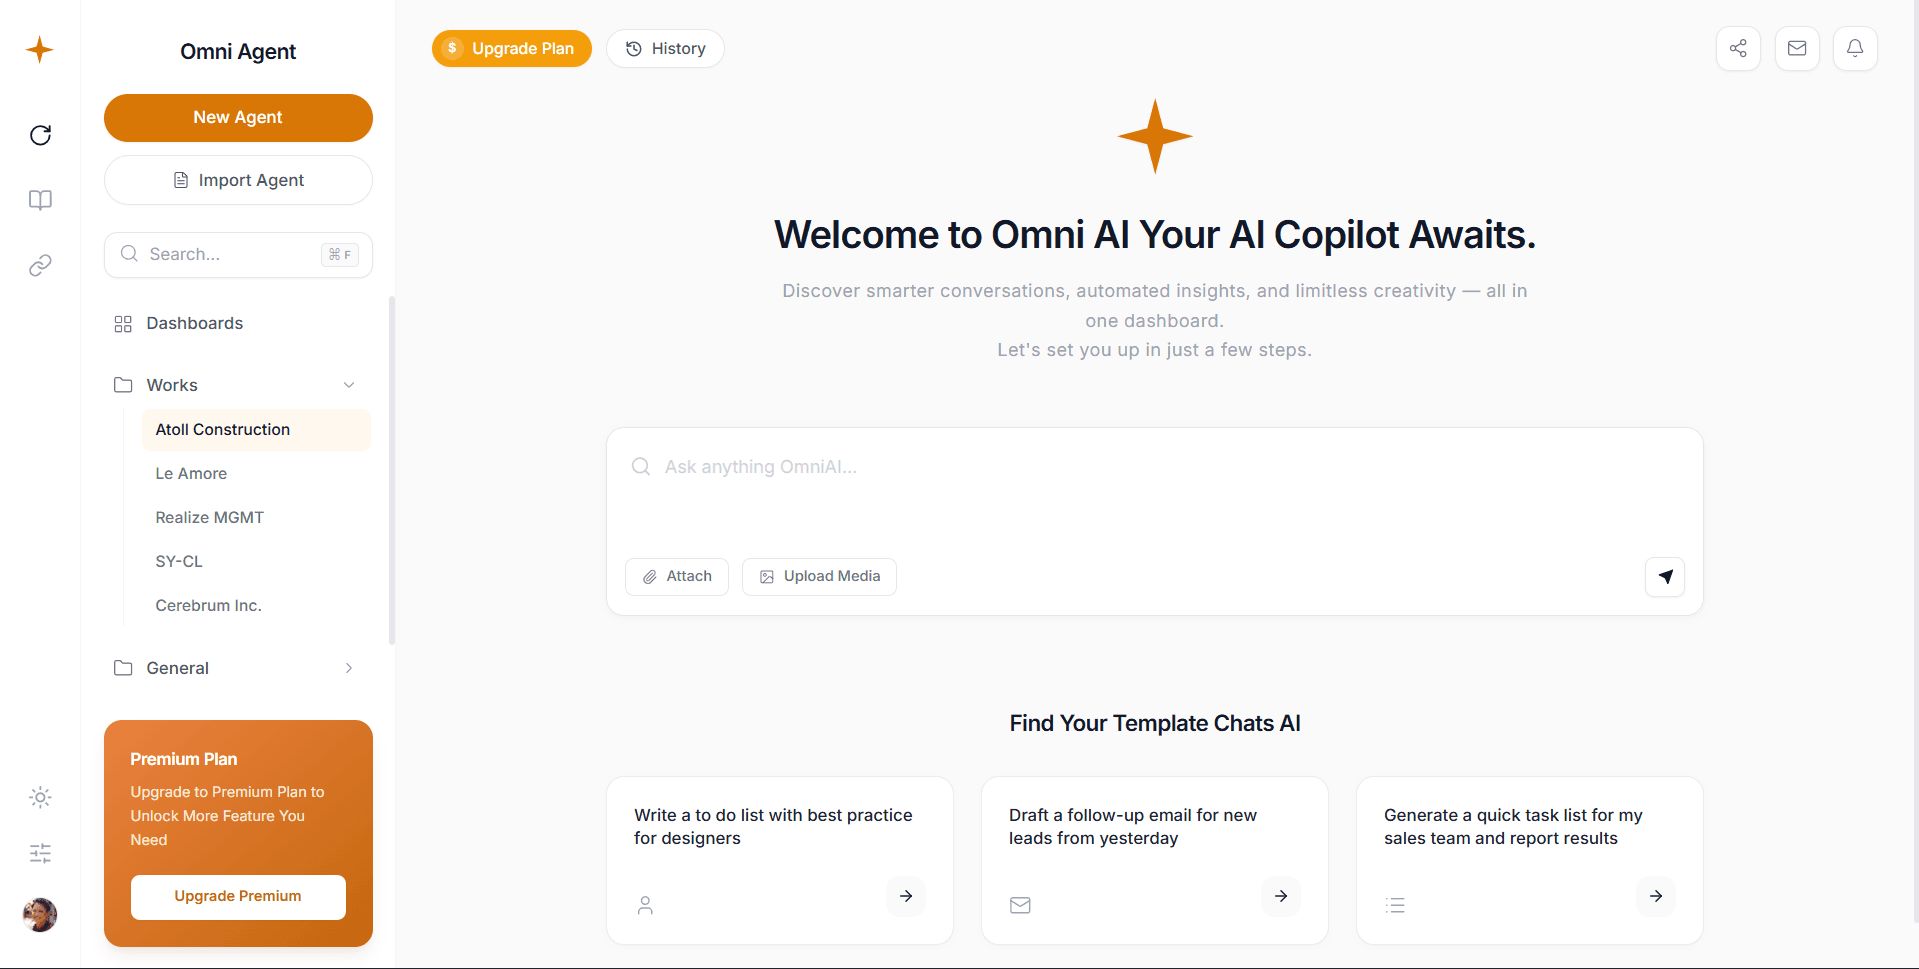Screen dimensions: 1919x969
Task: Expand the General folder
Action: (349, 668)
